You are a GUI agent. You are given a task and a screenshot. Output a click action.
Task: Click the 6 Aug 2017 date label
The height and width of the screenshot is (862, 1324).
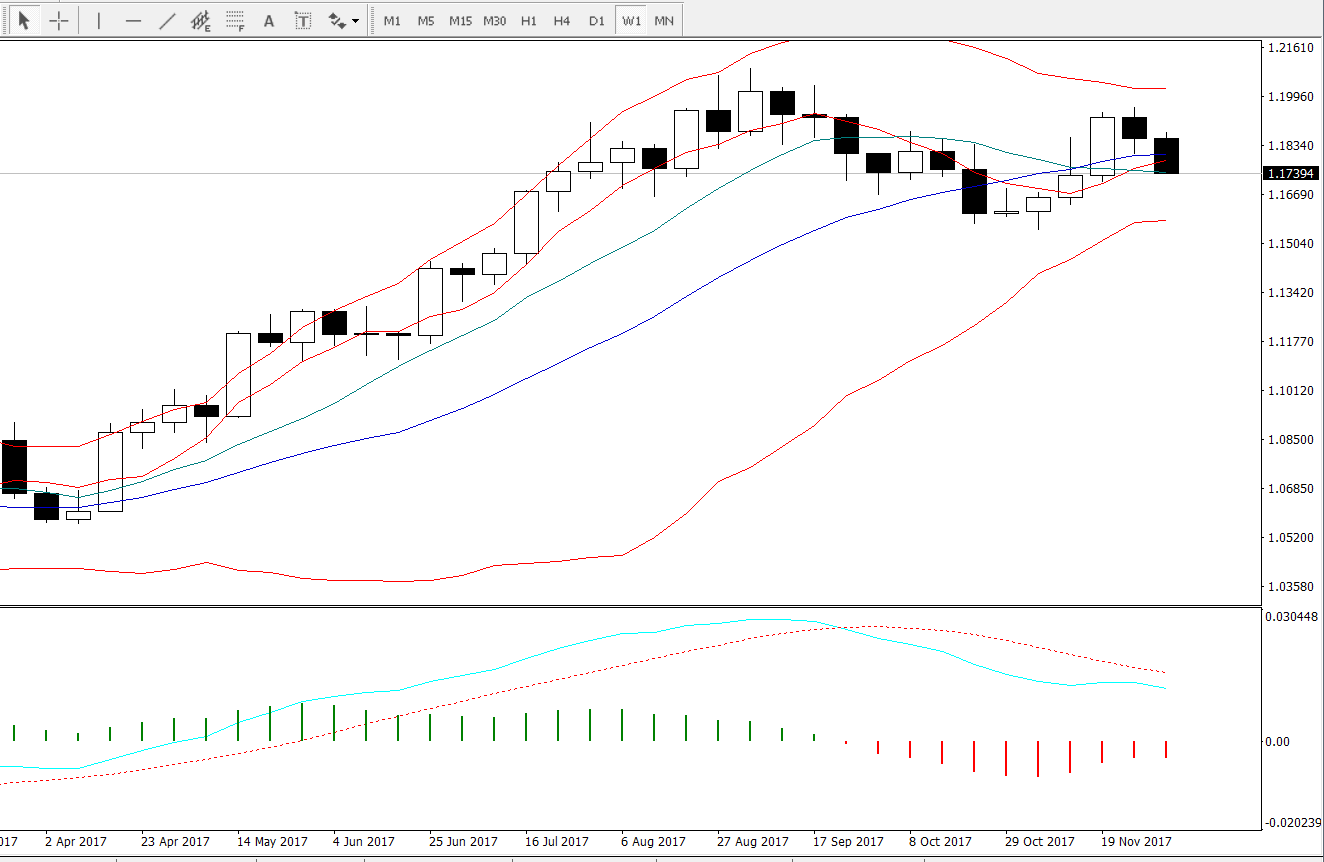(x=653, y=841)
